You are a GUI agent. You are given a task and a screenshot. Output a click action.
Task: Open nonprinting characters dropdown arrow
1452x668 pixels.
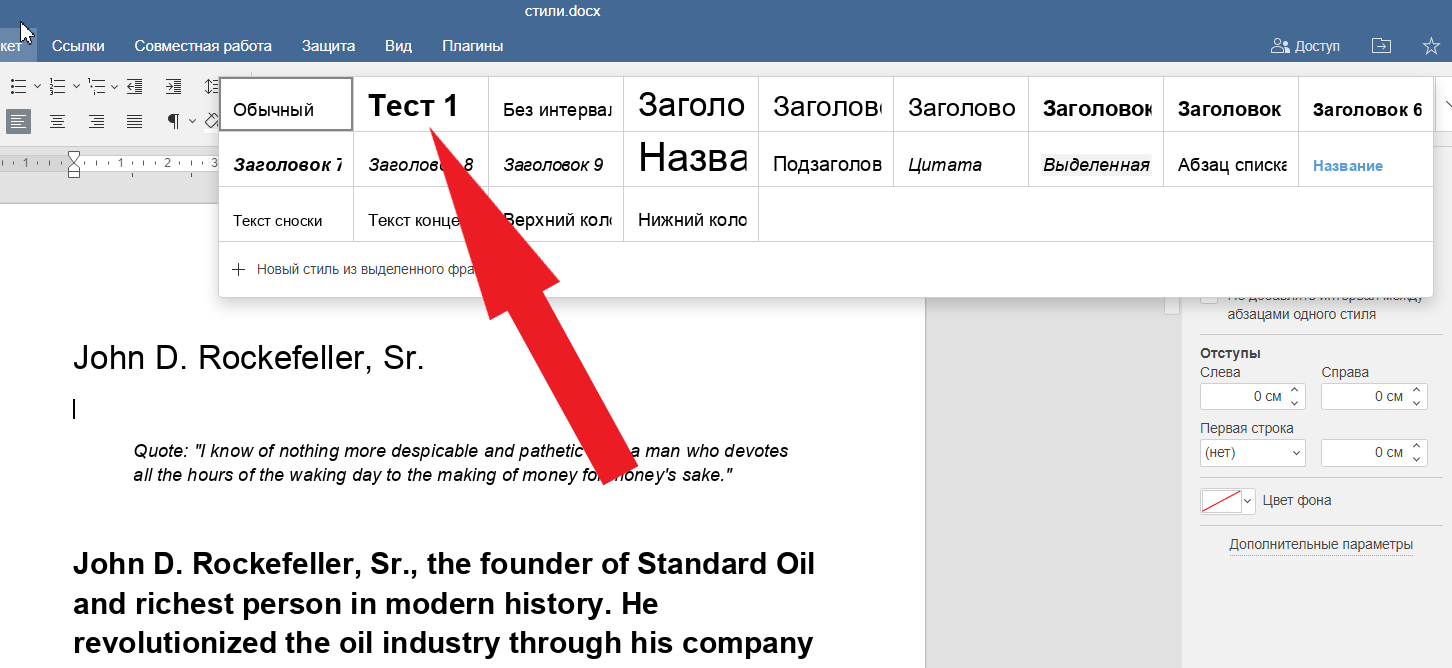(x=191, y=121)
